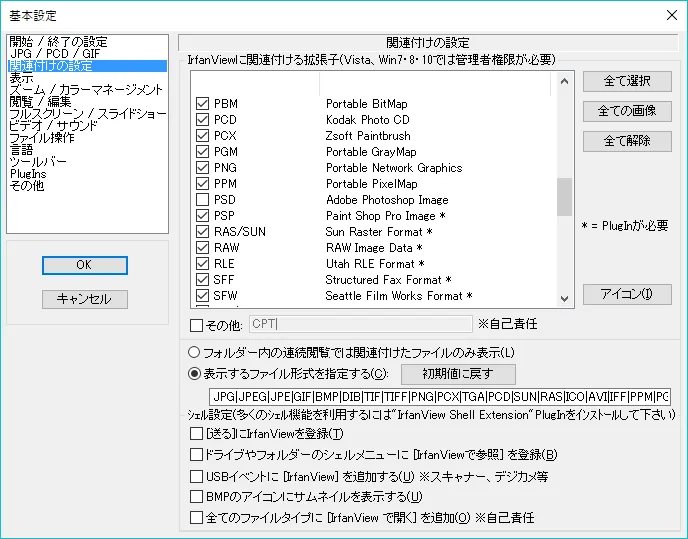Select 'Seattle Film Works Format *' text
Viewport: 688px width, 539px height.
399,295
